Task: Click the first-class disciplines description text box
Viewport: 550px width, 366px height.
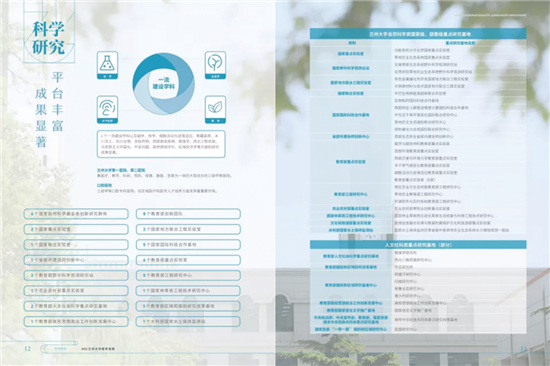Action: pos(161,144)
